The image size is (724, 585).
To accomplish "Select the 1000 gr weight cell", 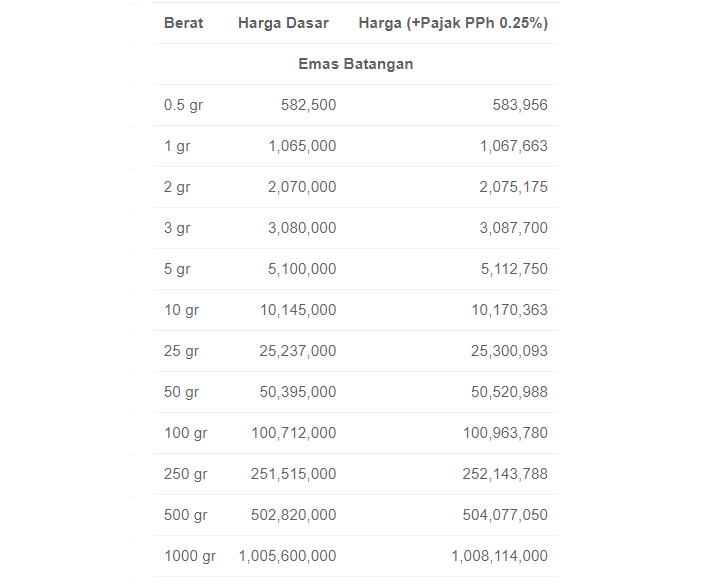I will [x=190, y=556].
